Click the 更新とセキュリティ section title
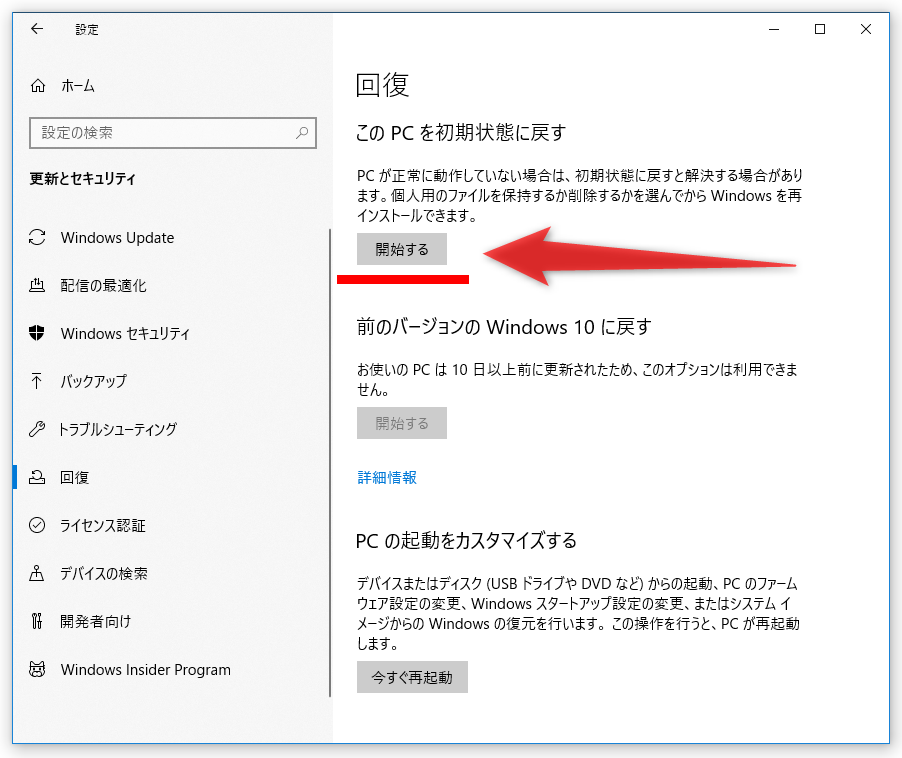The width and height of the screenshot is (902, 758). 83,179
